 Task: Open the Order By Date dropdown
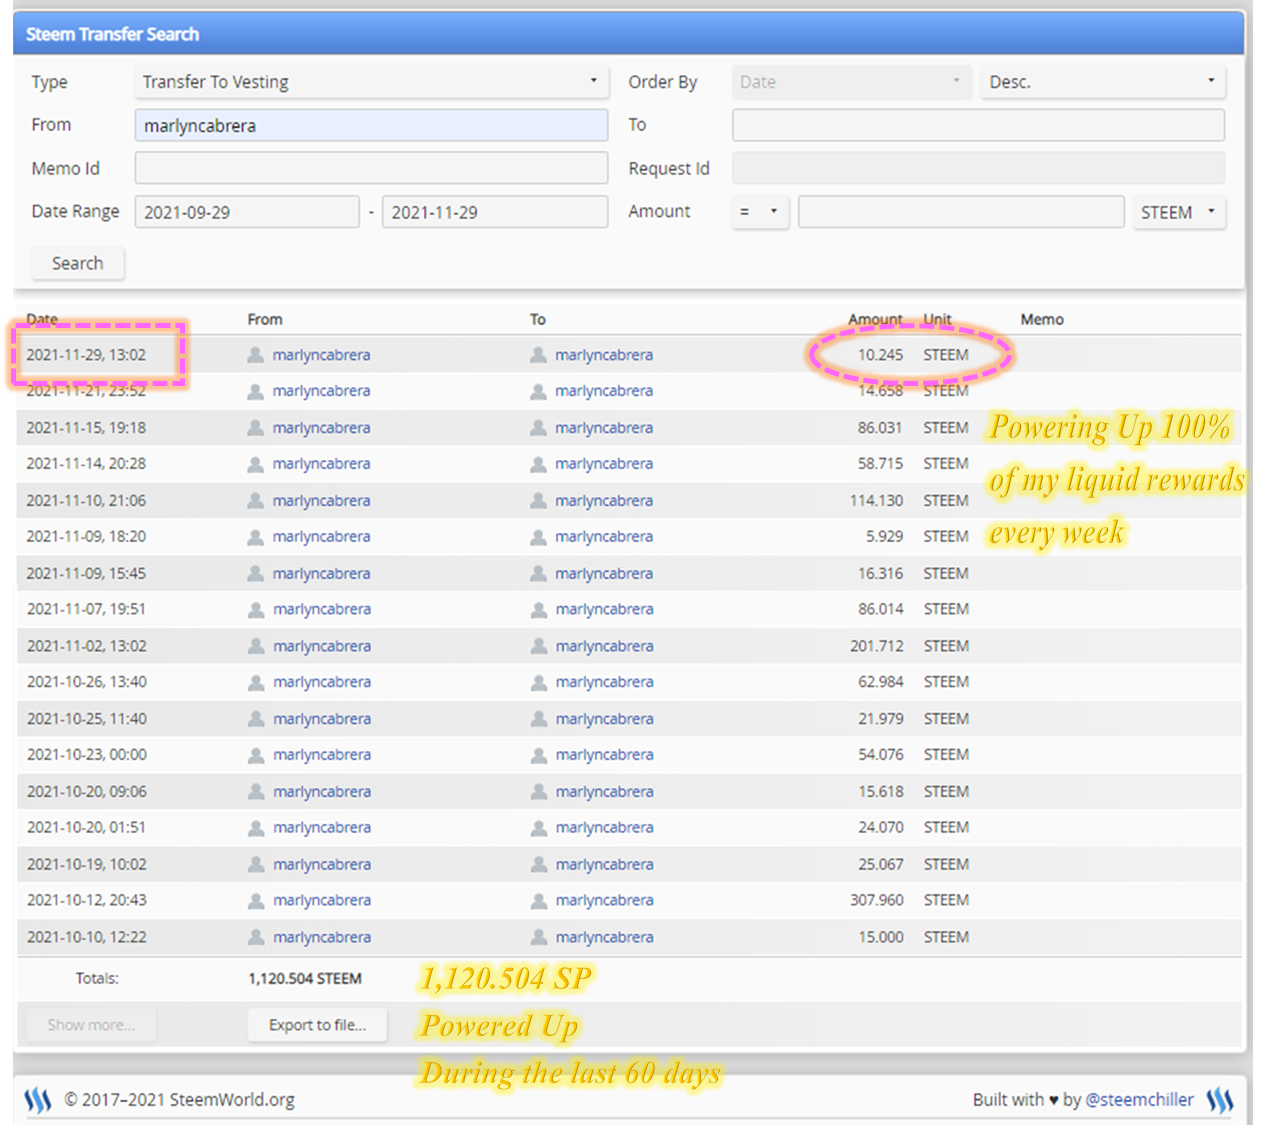click(x=851, y=82)
